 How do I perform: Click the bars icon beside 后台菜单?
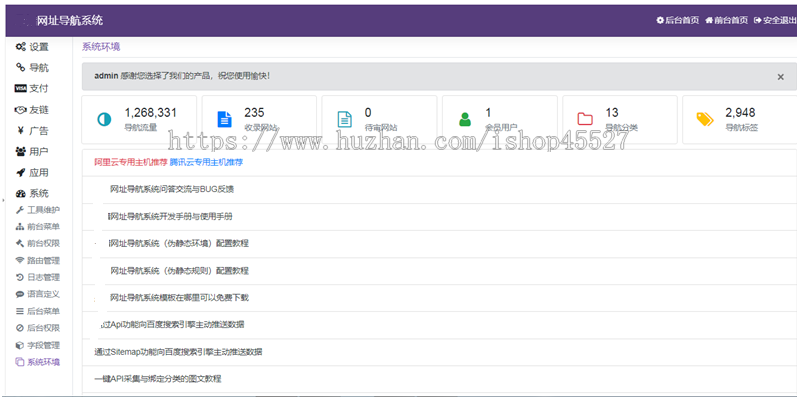coord(20,311)
